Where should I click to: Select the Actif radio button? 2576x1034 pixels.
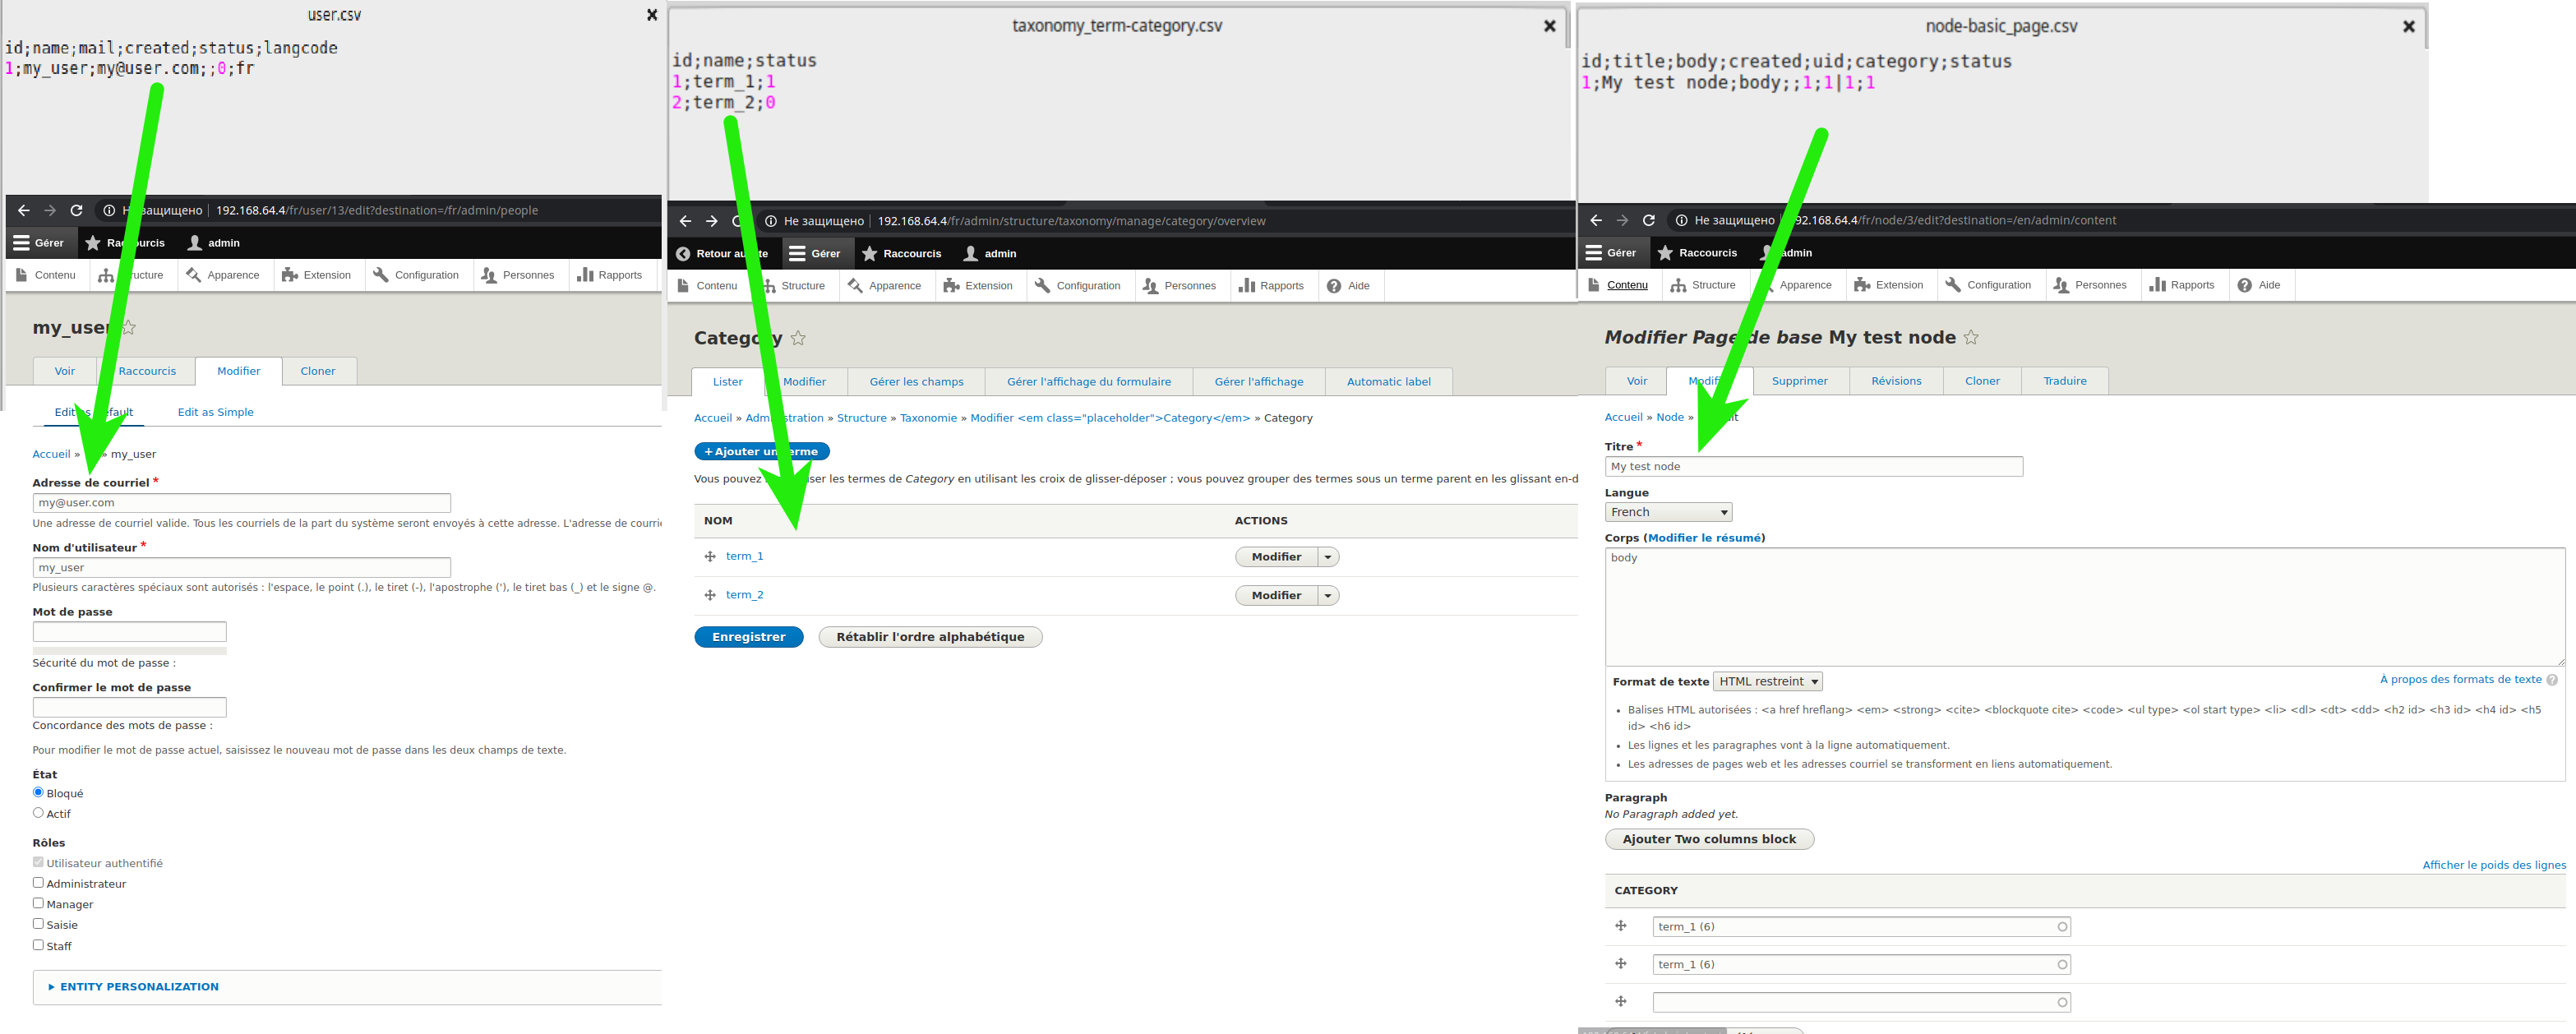click(38, 813)
